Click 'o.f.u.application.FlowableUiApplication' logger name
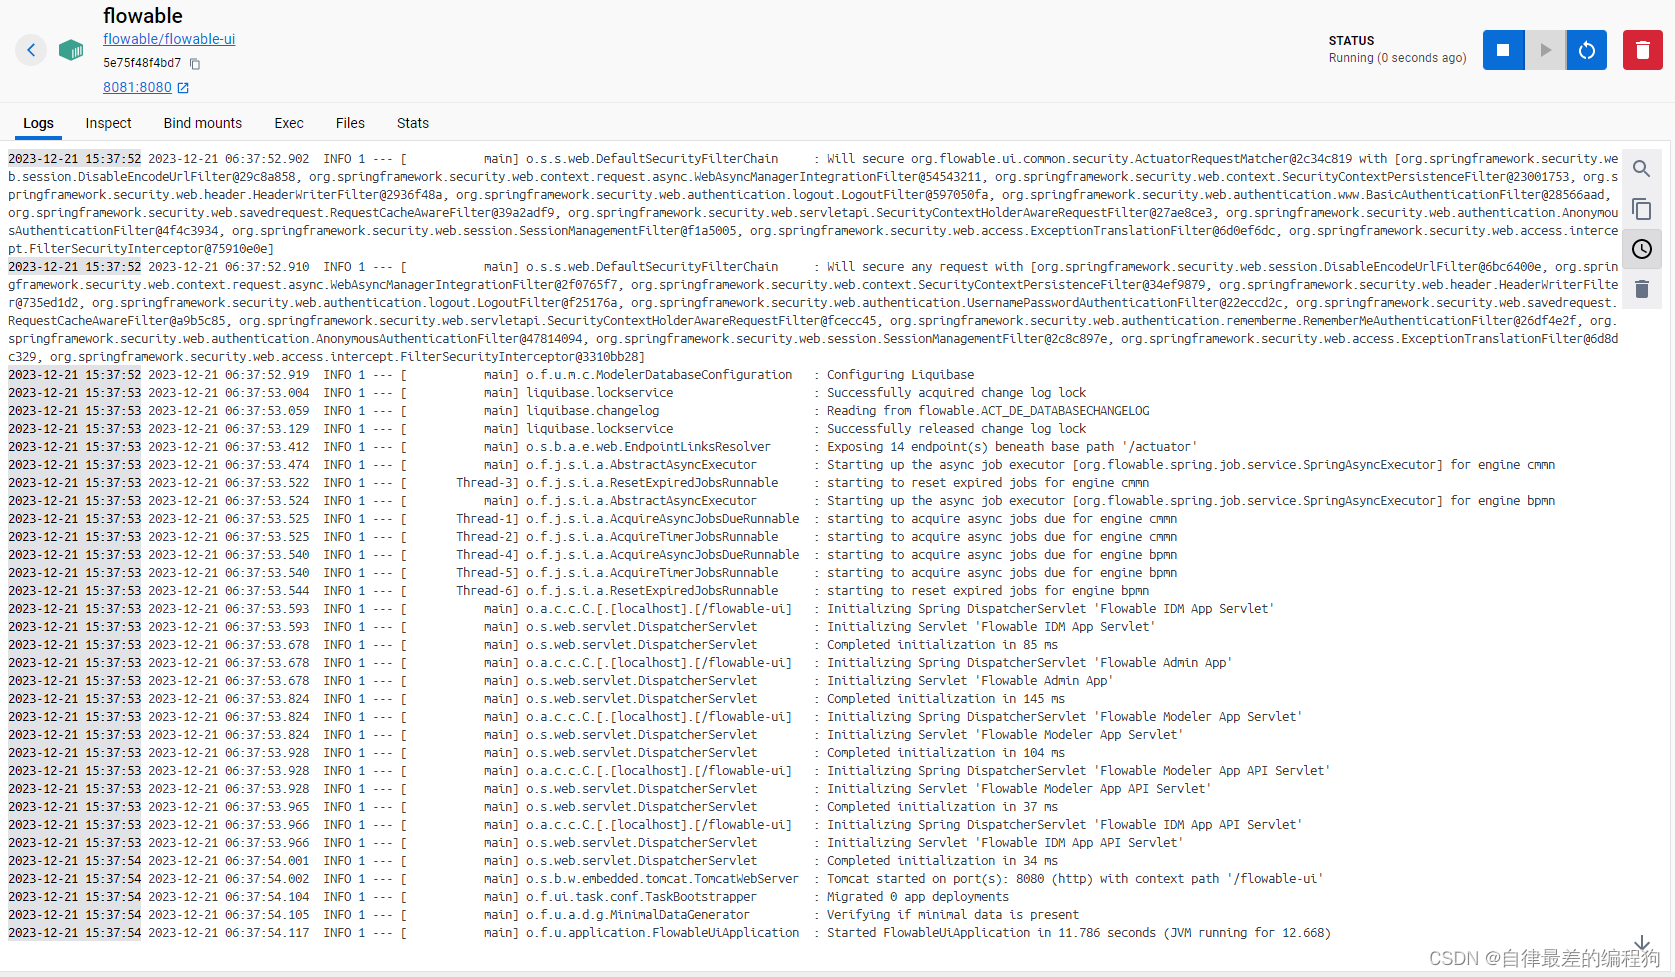 663,933
